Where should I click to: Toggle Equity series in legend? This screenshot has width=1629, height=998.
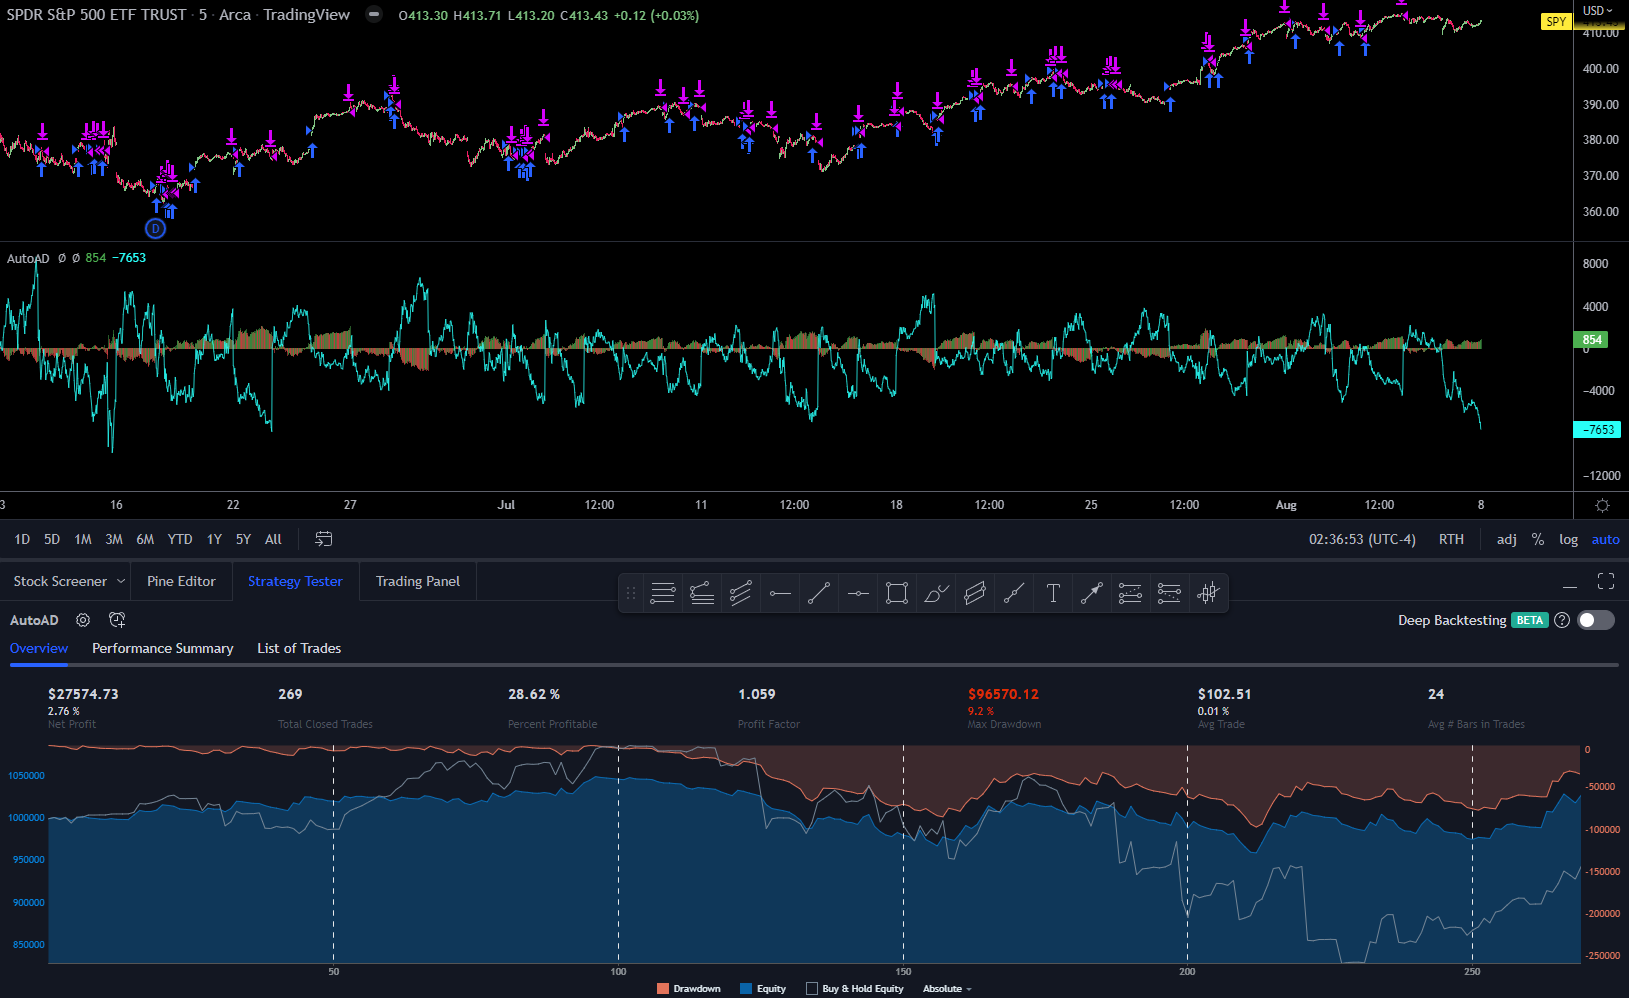763,989
